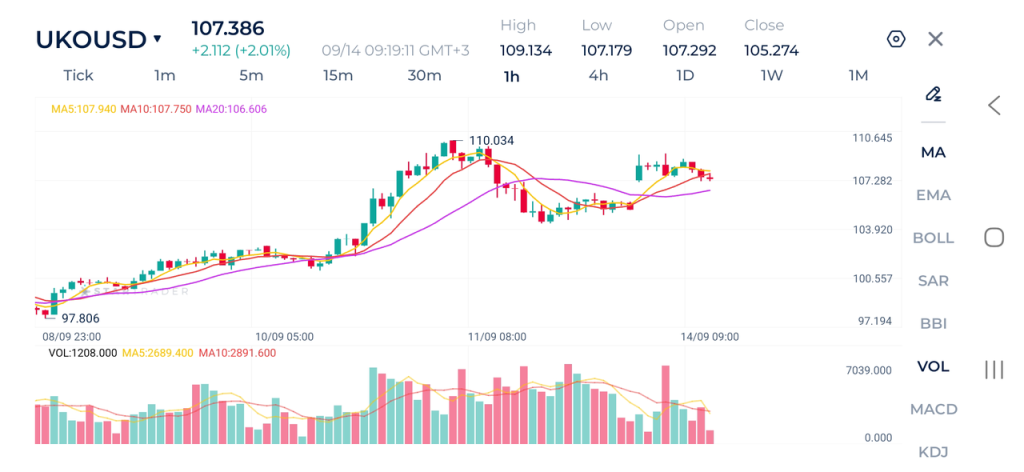1024x472 pixels.
Task: Close the chart with X icon
Action: coord(935,39)
